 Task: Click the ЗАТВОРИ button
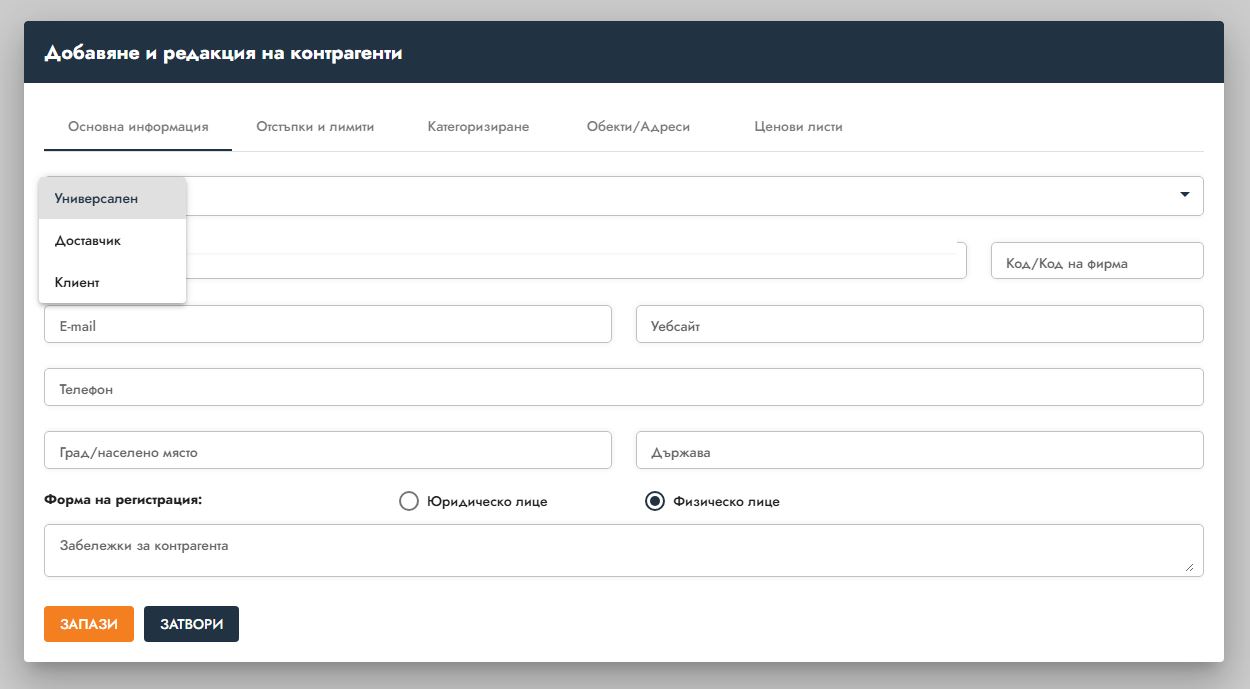click(191, 624)
